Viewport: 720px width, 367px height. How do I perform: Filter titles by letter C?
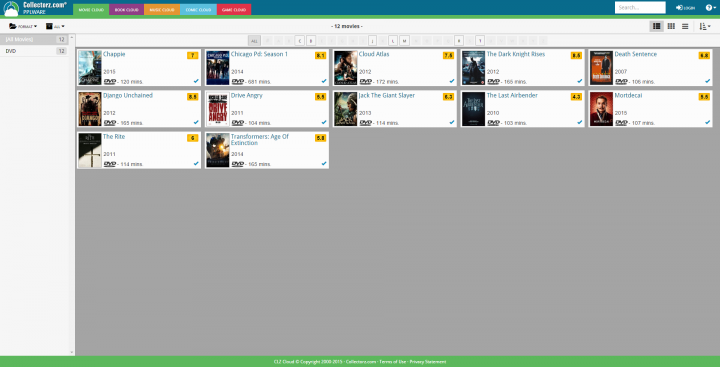point(299,41)
